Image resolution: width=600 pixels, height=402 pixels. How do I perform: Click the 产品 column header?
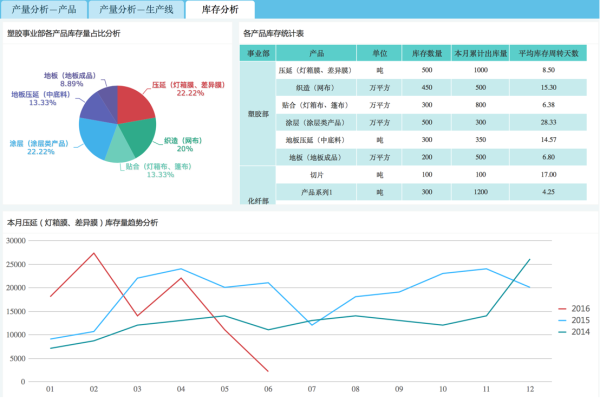[316, 53]
